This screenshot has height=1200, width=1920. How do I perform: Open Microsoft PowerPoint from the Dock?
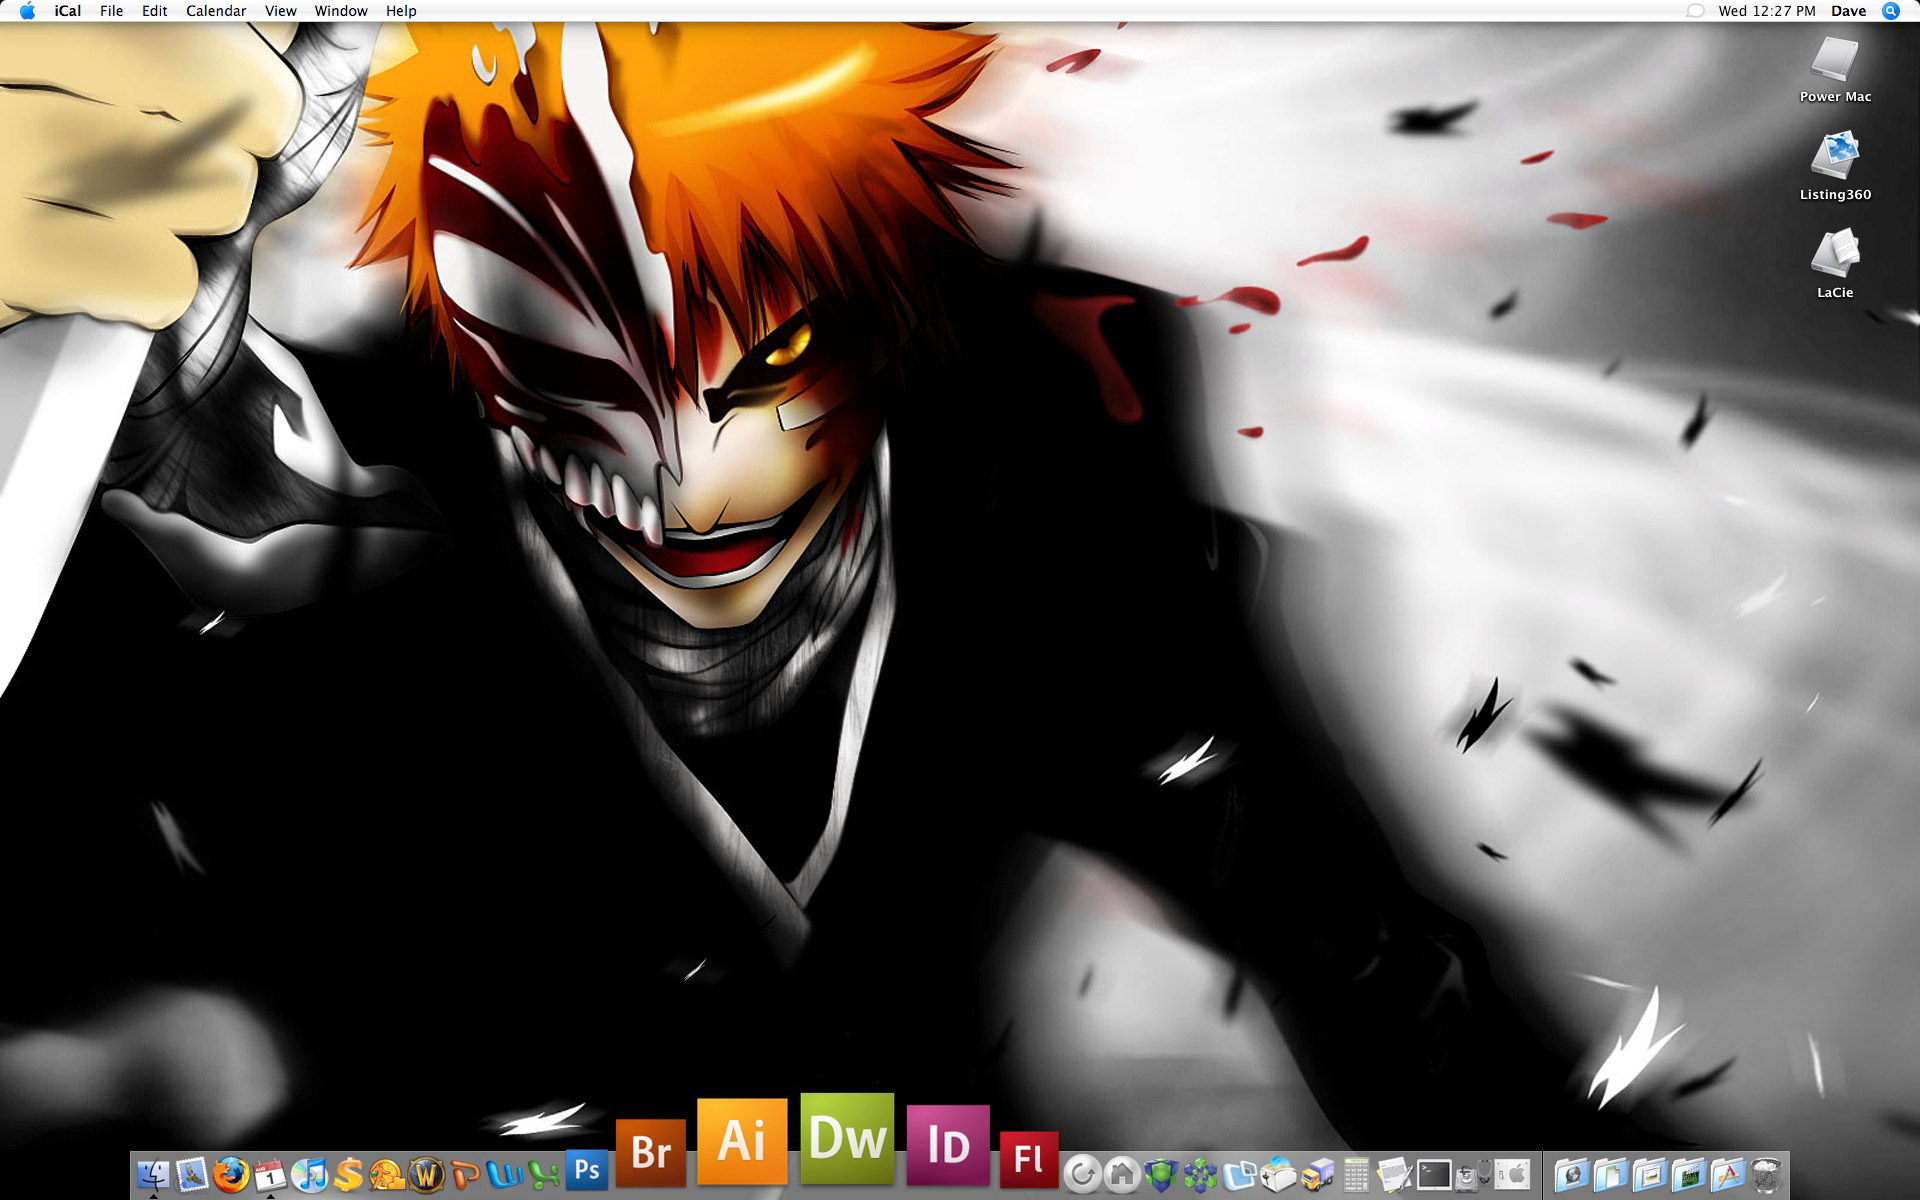[465, 1175]
